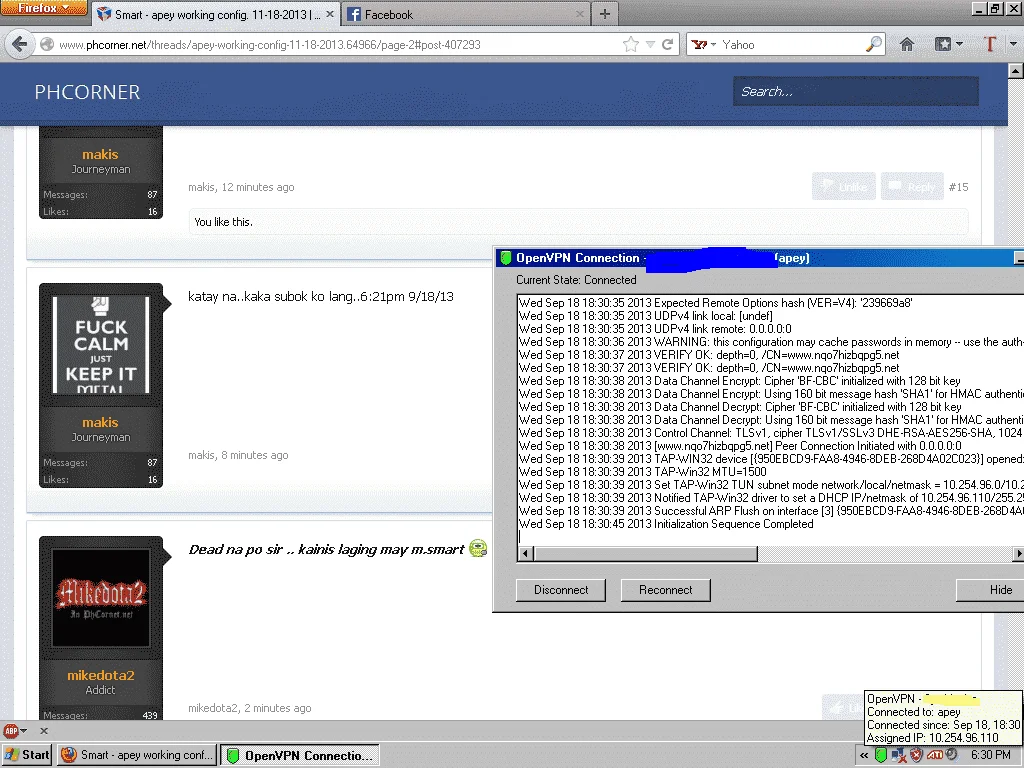
Task: Select the 'TAP-Win32 MTU=1500' log line
Action: coord(643,472)
